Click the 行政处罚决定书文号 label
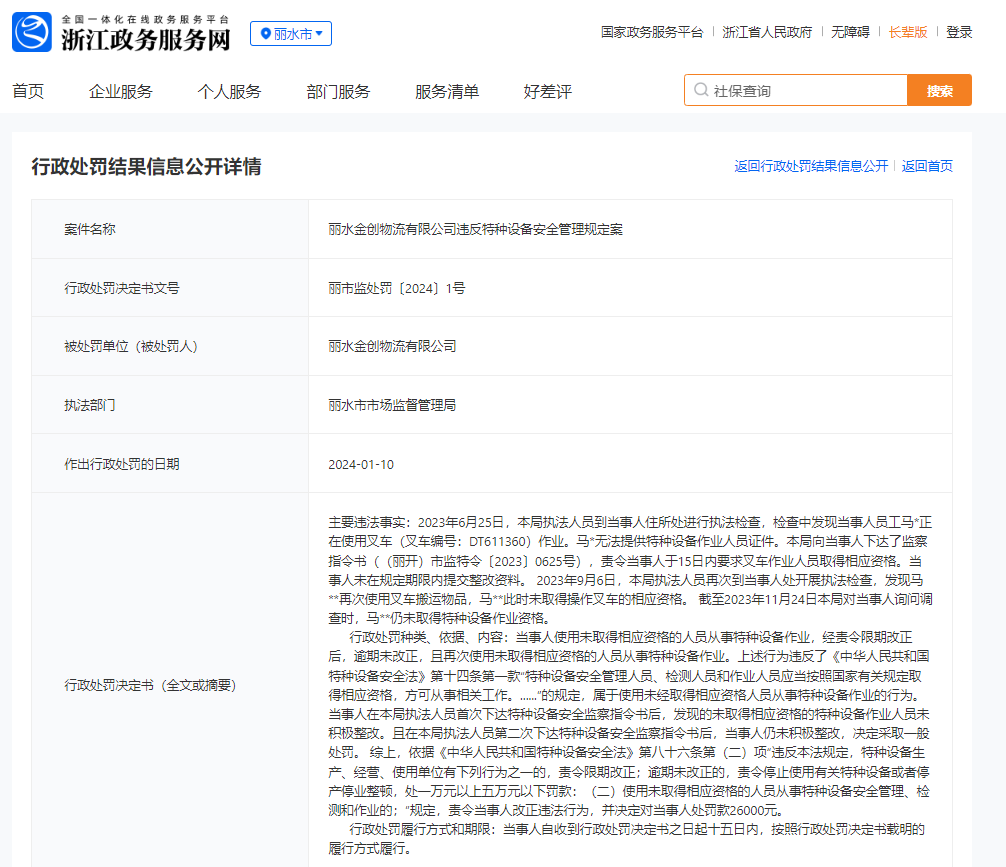The image size is (1006, 867). pyautogui.click(x=122, y=288)
